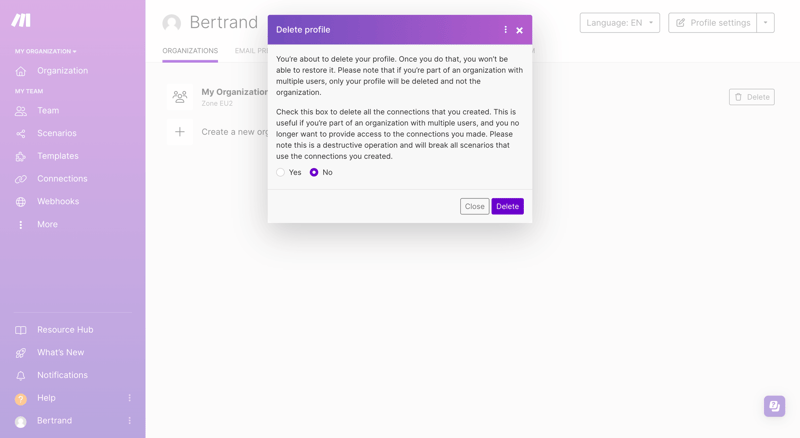This screenshot has height=438, width=800.
Task: Click the Connections link icon
Action: click(x=20, y=179)
